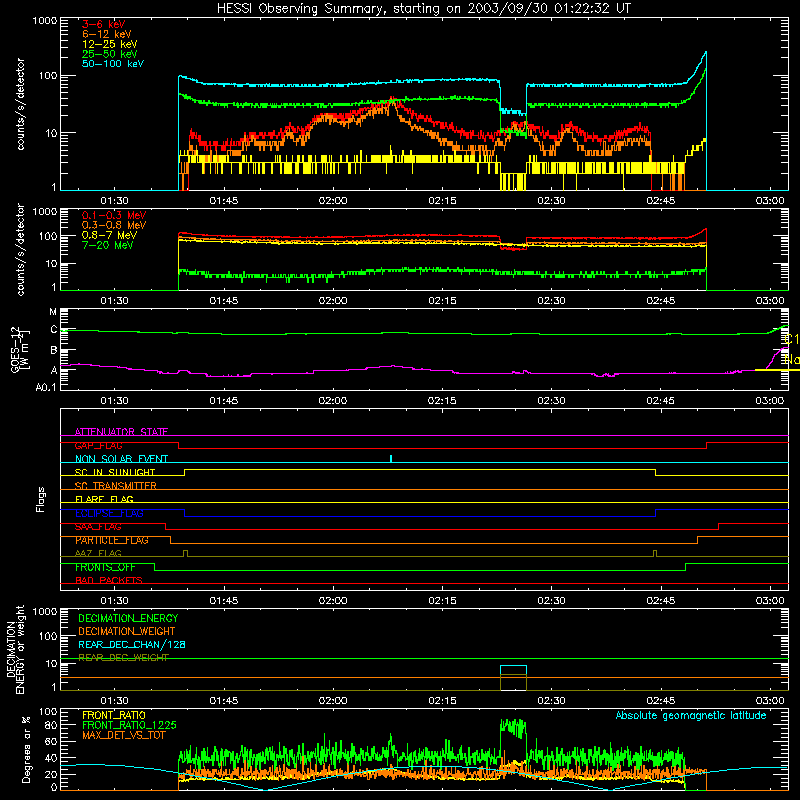Click the 01:45 tick label under flags panel
Viewport: 800px width, 800px height.
pos(223,601)
